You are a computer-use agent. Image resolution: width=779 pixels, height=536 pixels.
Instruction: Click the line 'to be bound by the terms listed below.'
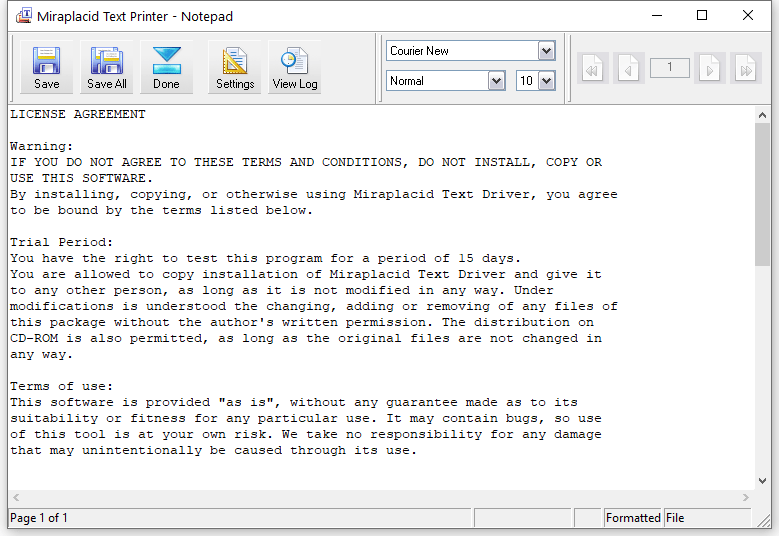tap(161, 210)
